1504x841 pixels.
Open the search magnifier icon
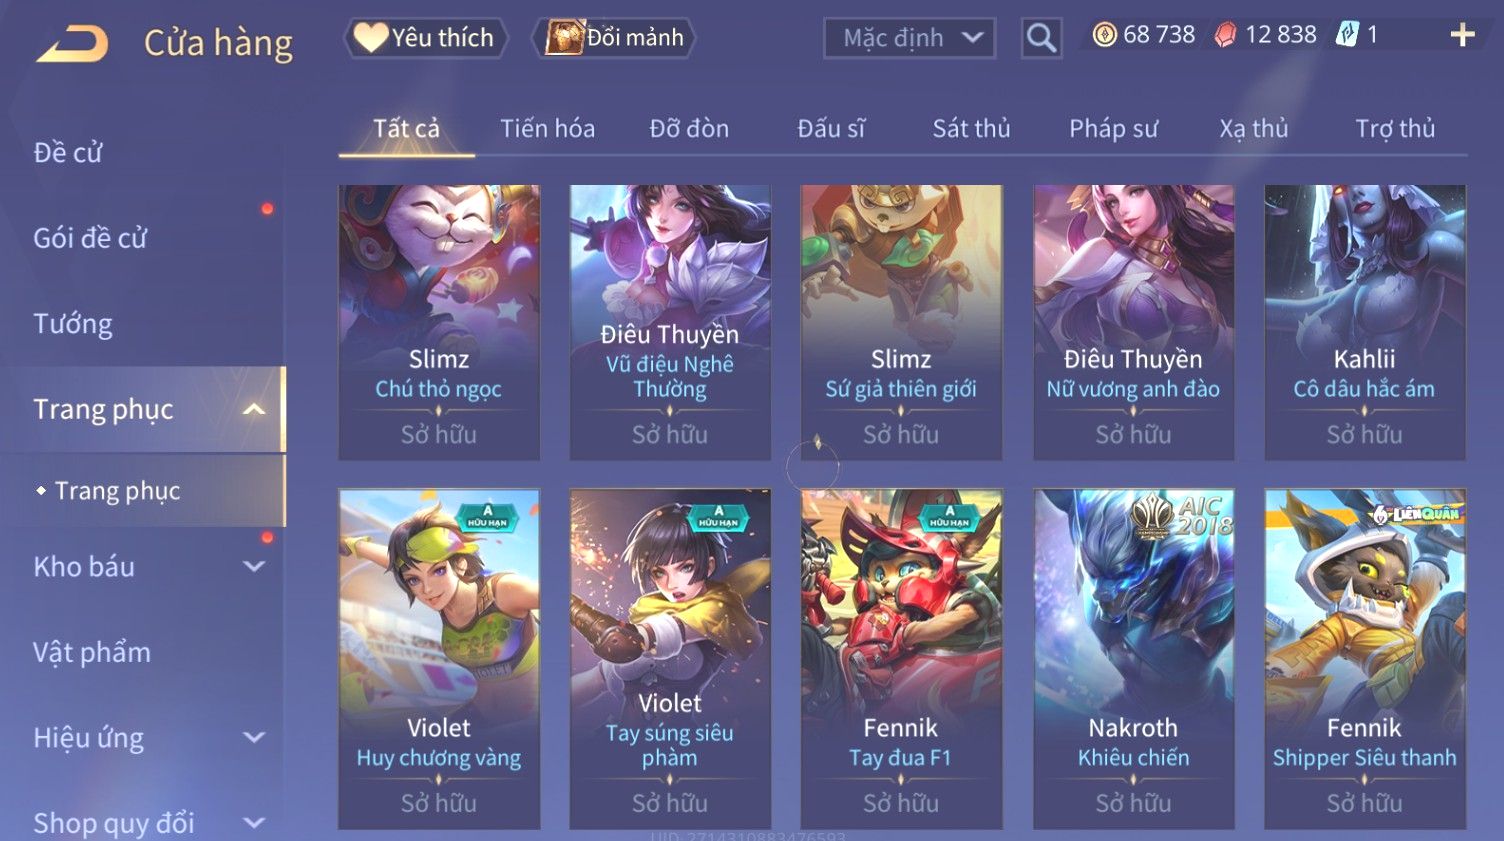[1041, 38]
